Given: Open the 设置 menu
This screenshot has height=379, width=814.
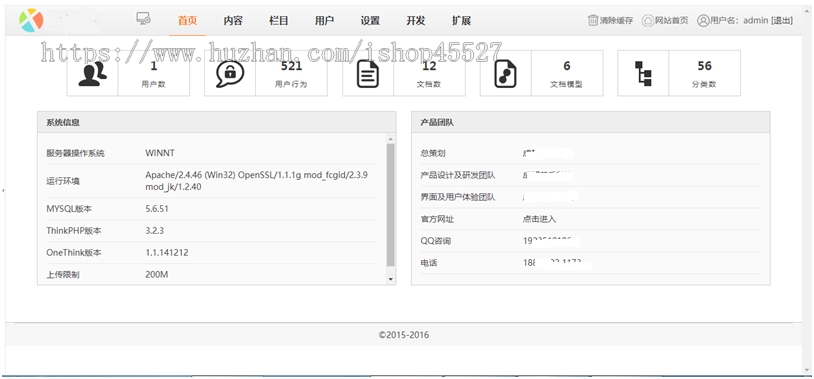Looking at the screenshot, I should tap(370, 21).
